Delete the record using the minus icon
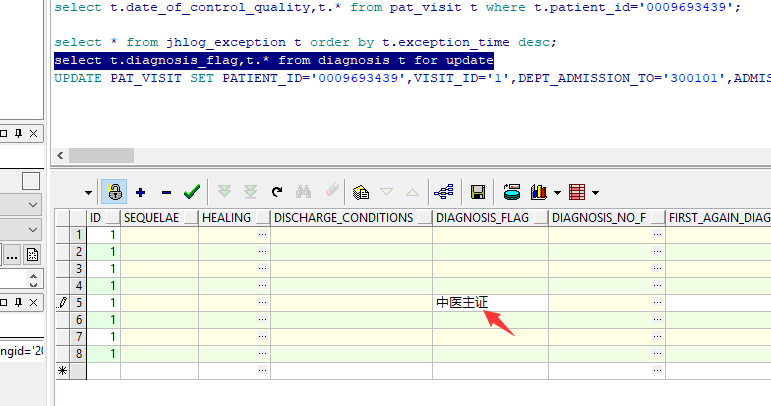This screenshot has width=771, height=406. [x=166, y=192]
